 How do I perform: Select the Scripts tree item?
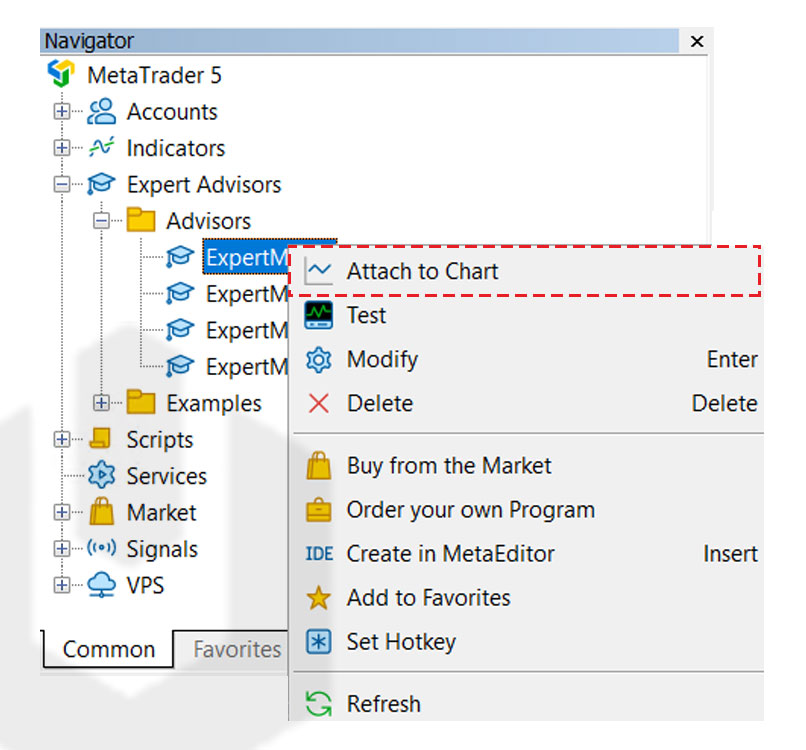point(159,440)
